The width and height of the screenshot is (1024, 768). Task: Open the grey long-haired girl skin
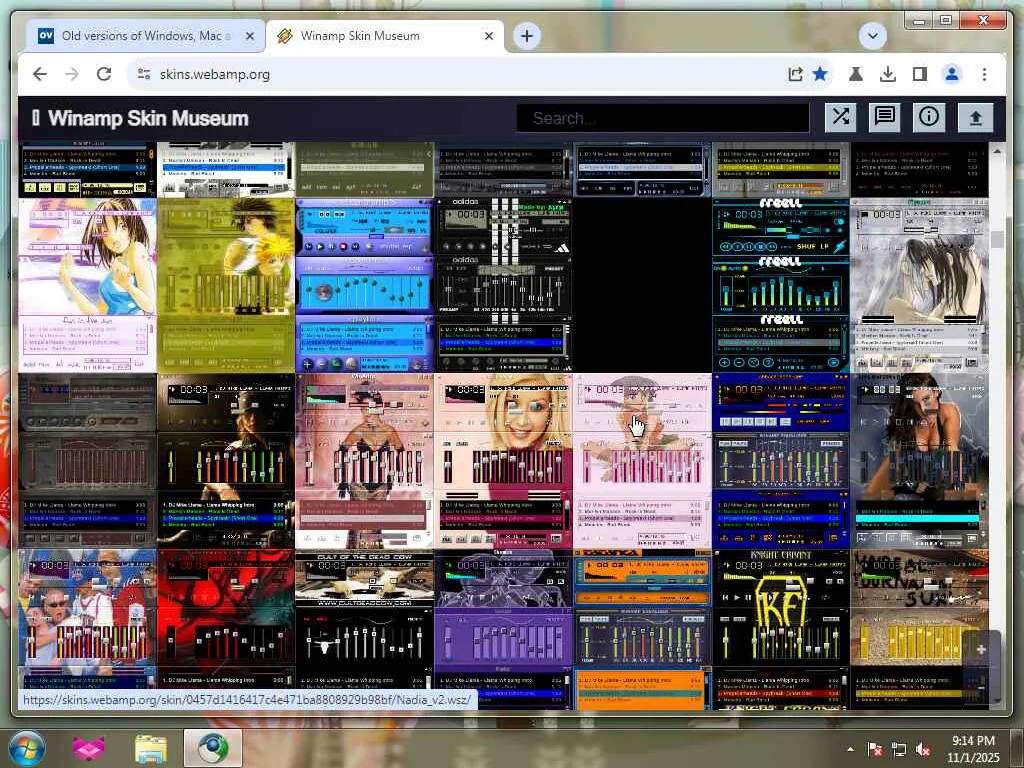point(919,285)
